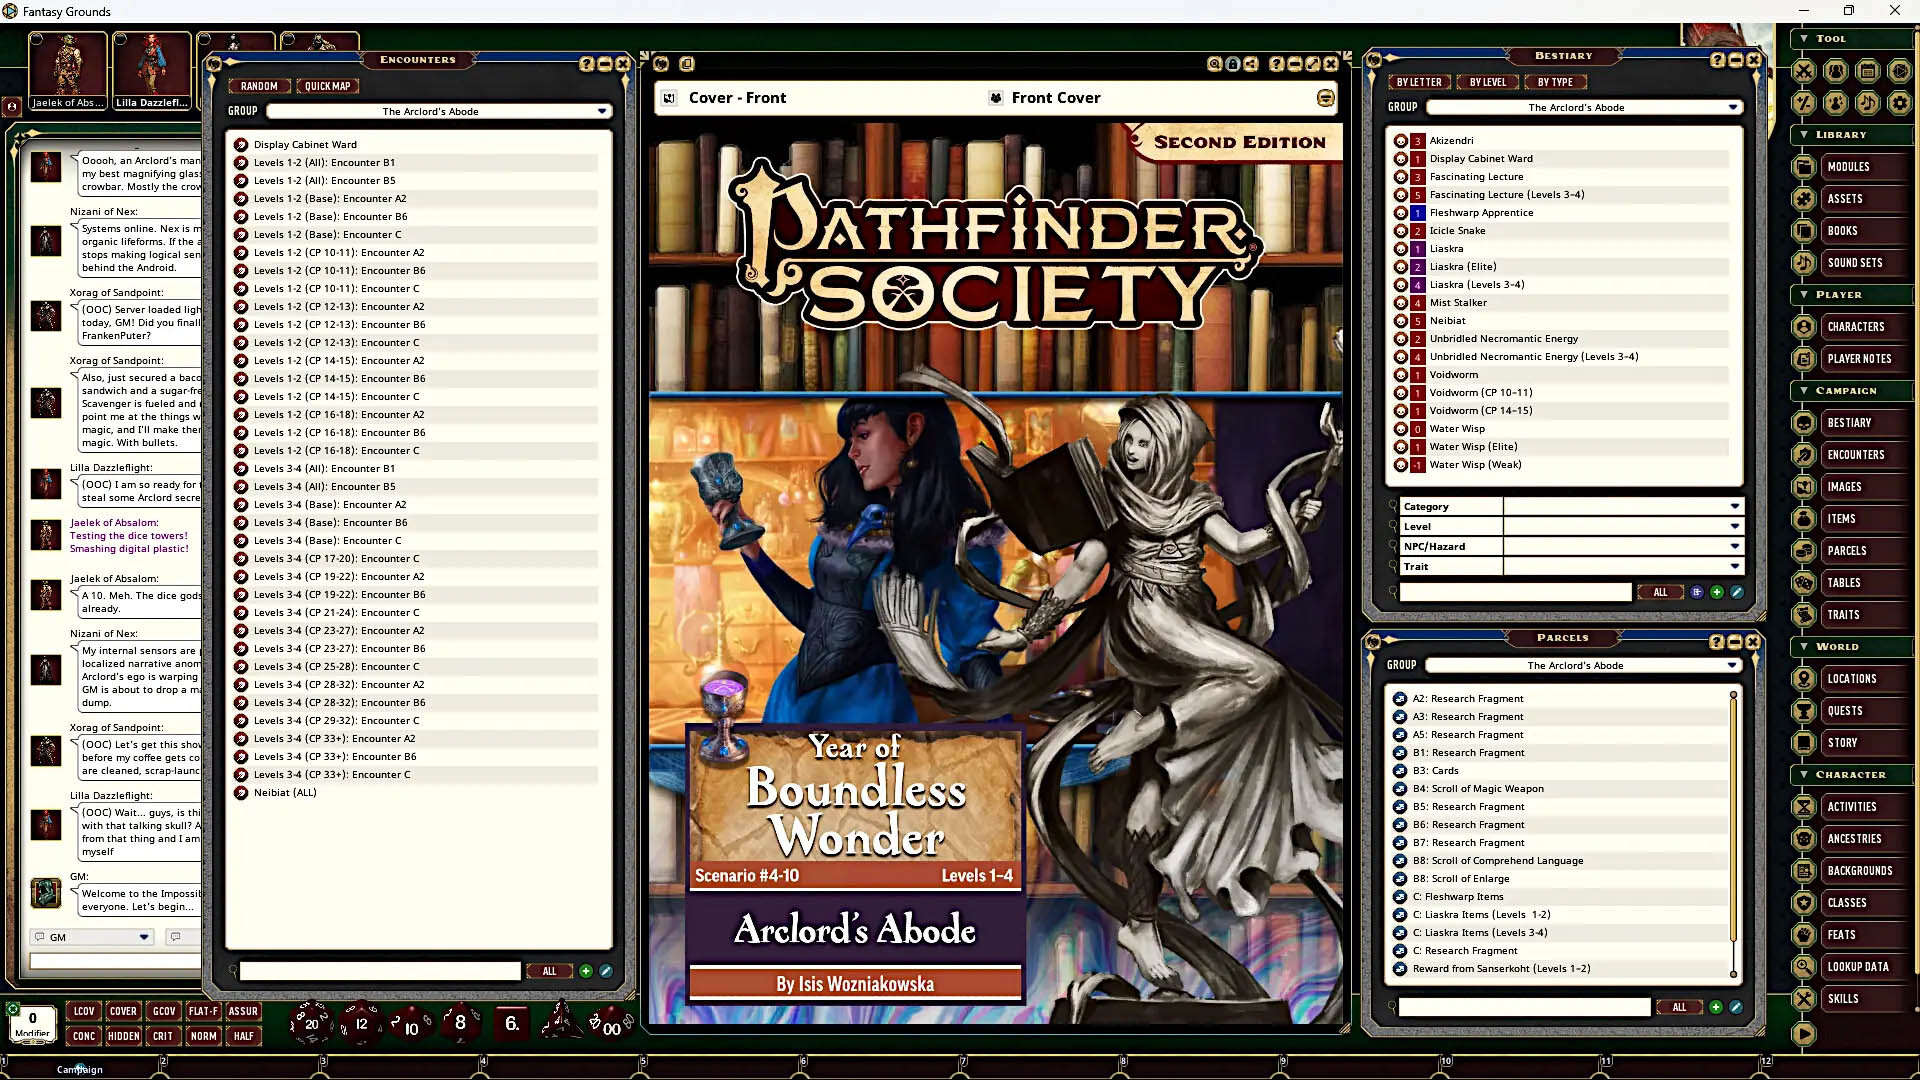Image resolution: width=1920 pixels, height=1080 pixels.
Task: Open the Neibiat (ALL) encounter entry
Action: click(285, 793)
